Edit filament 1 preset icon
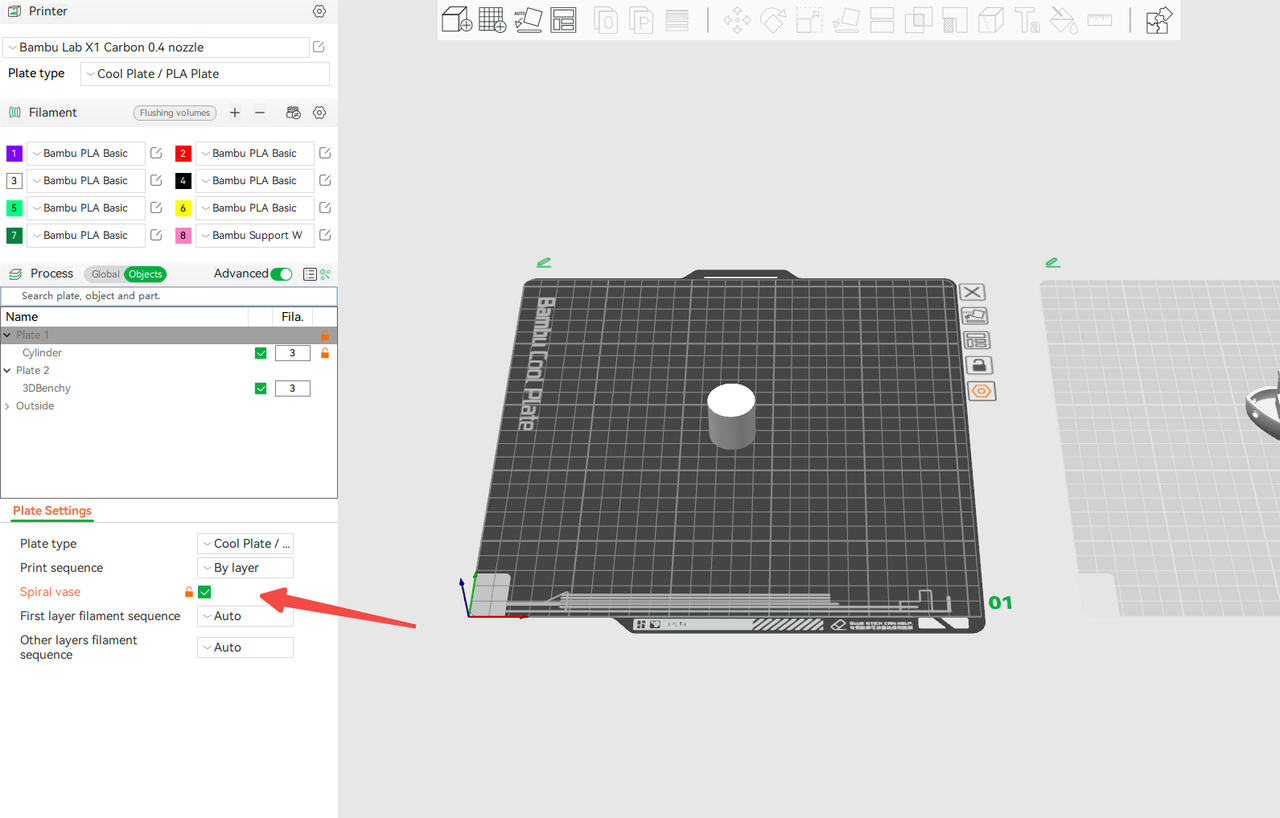The width and height of the screenshot is (1280, 818). (x=156, y=153)
